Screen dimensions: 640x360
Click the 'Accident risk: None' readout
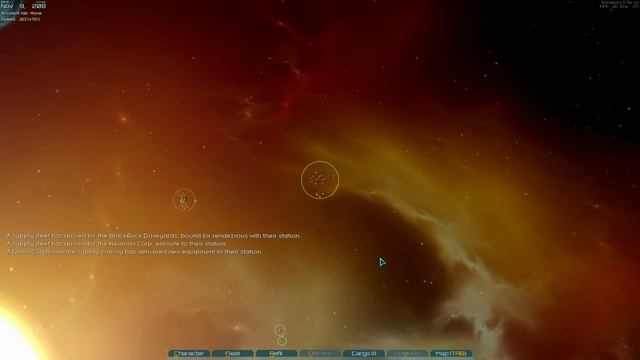(x=21, y=13)
